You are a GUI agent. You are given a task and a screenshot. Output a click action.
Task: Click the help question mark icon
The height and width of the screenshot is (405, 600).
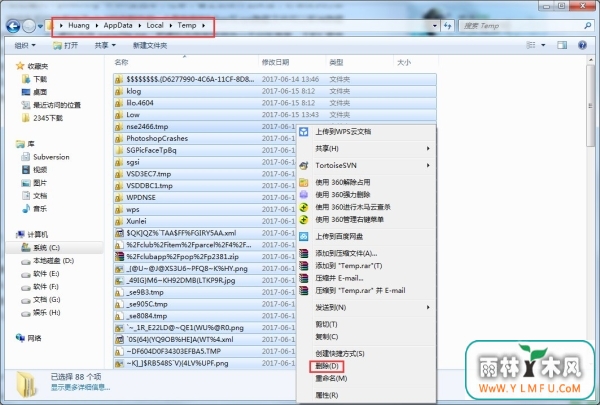tap(582, 45)
